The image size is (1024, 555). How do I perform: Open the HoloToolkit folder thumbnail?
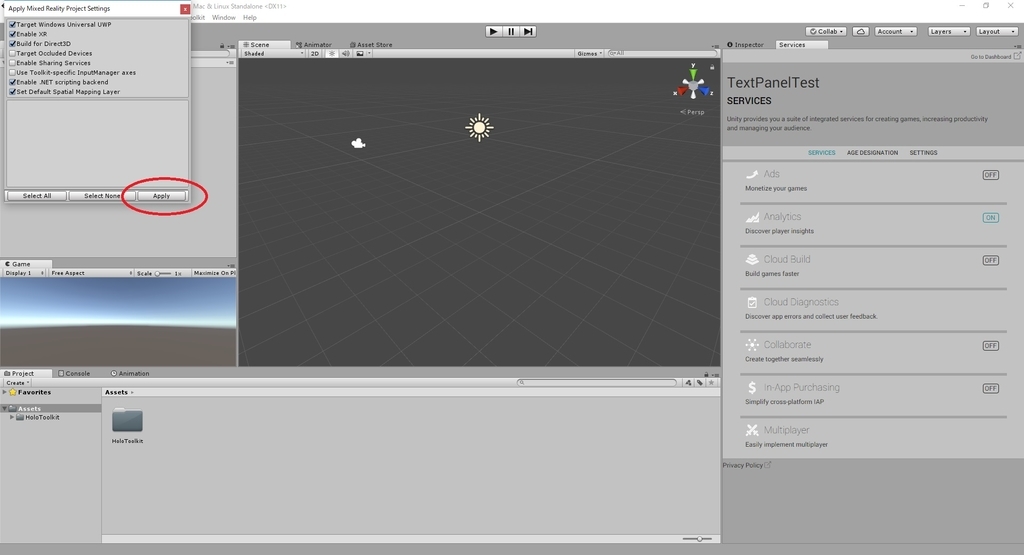(127, 420)
